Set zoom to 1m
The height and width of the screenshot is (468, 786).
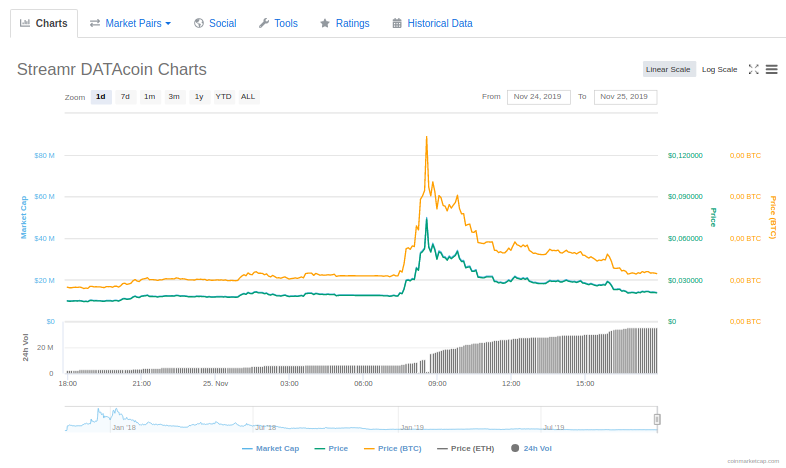(x=150, y=97)
